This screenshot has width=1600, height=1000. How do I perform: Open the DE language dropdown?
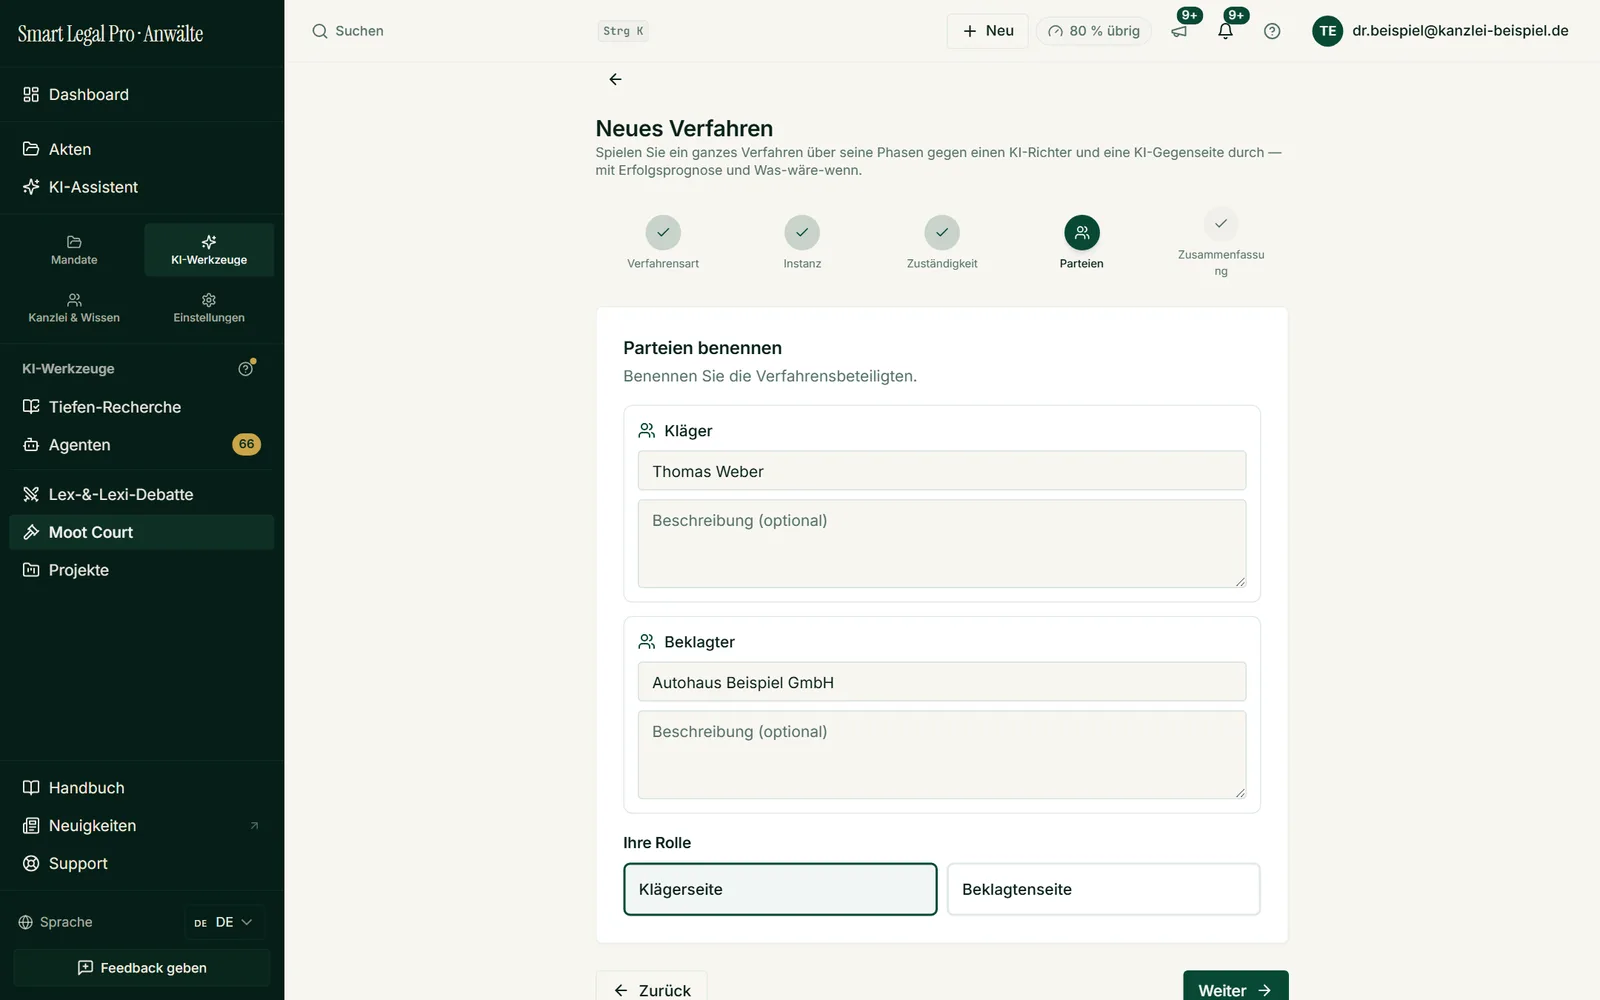coord(224,922)
